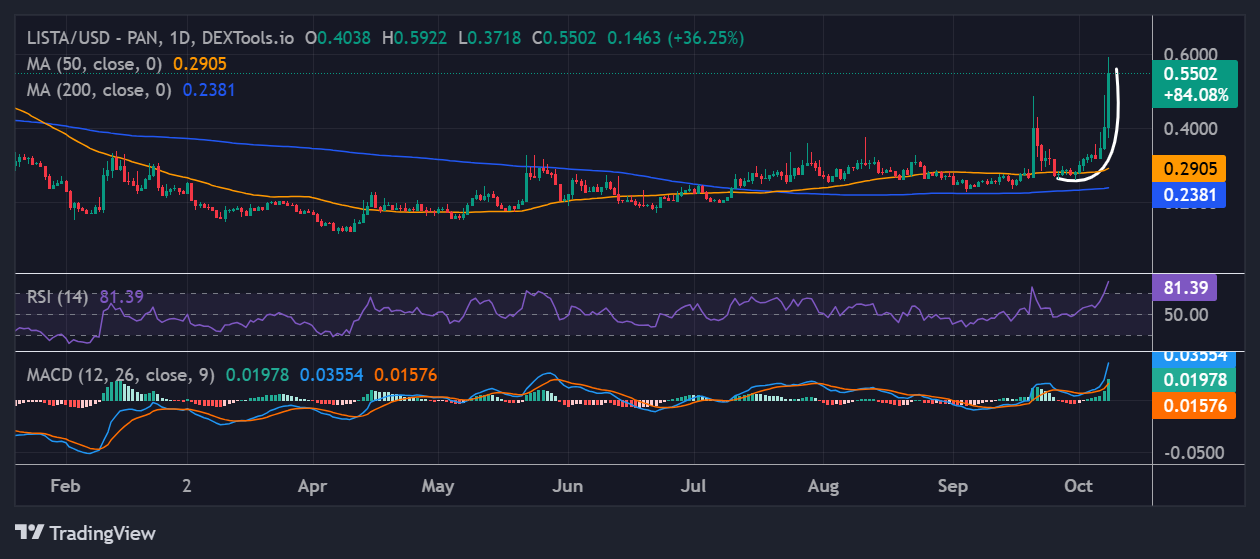Click the 0.6000 price axis level
1260x559 pixels.
pyautogui.click(x=1189, y=54)
